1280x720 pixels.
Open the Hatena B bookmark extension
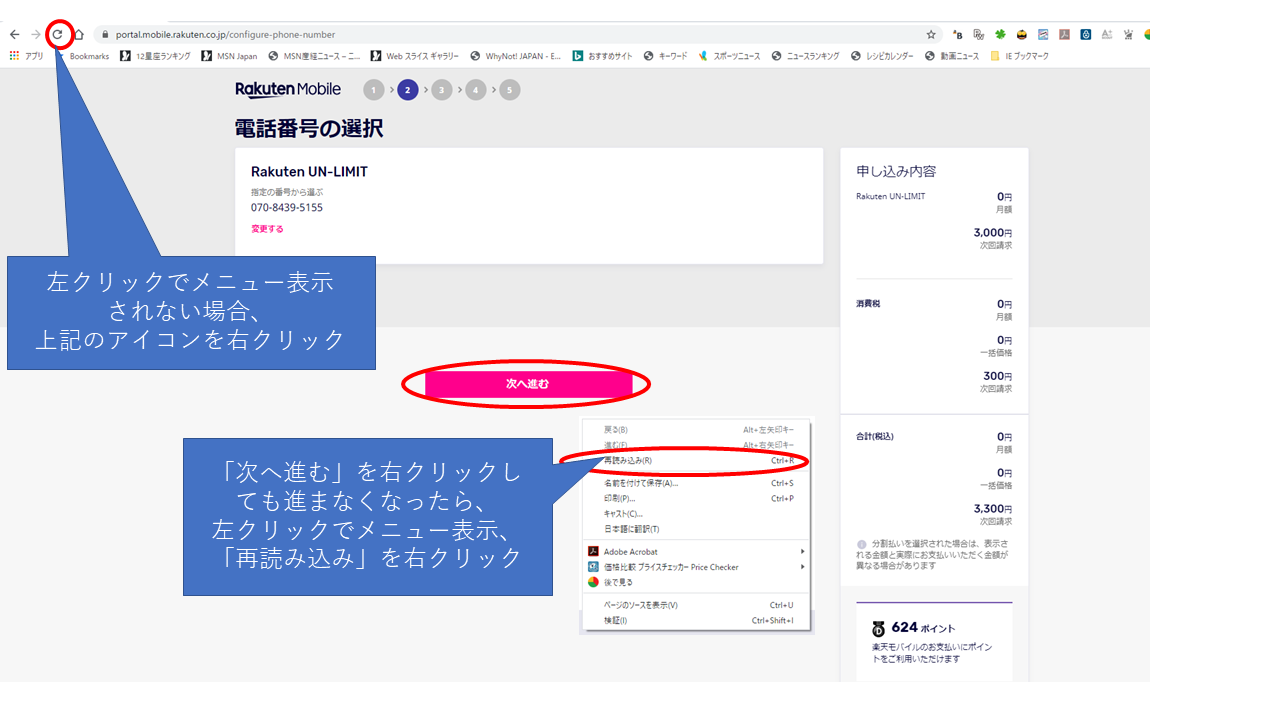957,34
